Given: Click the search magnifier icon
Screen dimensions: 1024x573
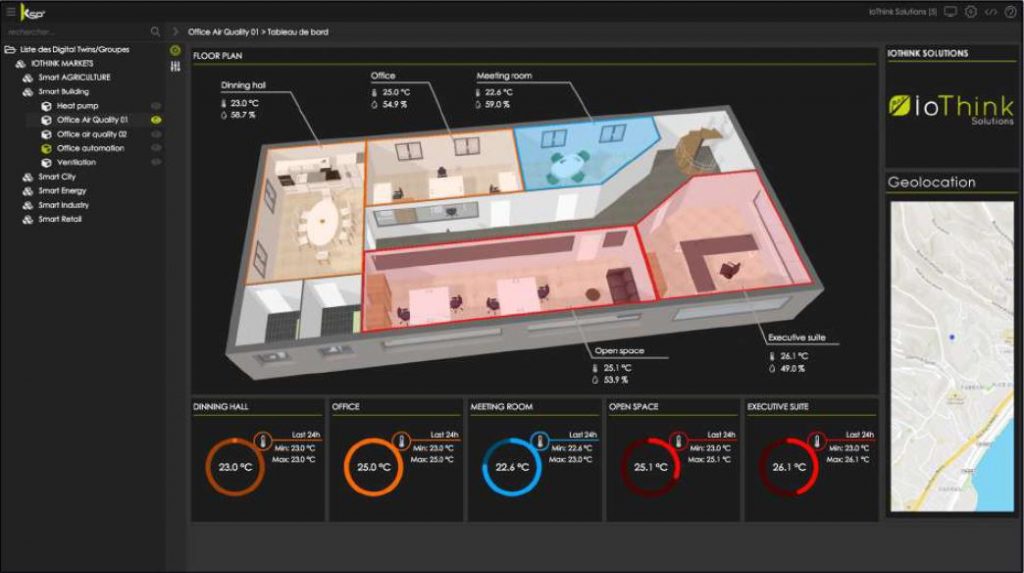Looking at the screenshot, I should pyautogui.click(x=155, y=32).
